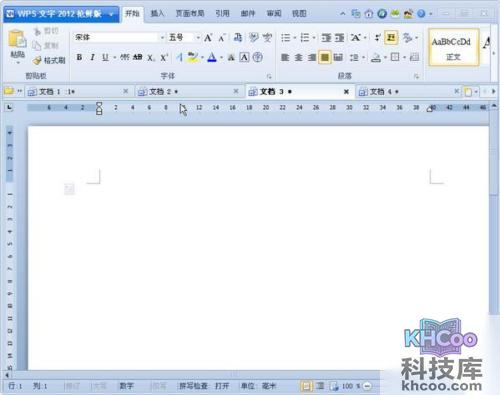
Task: Open the WPS 文字 application menu dropdown
Action: point(111,14)
